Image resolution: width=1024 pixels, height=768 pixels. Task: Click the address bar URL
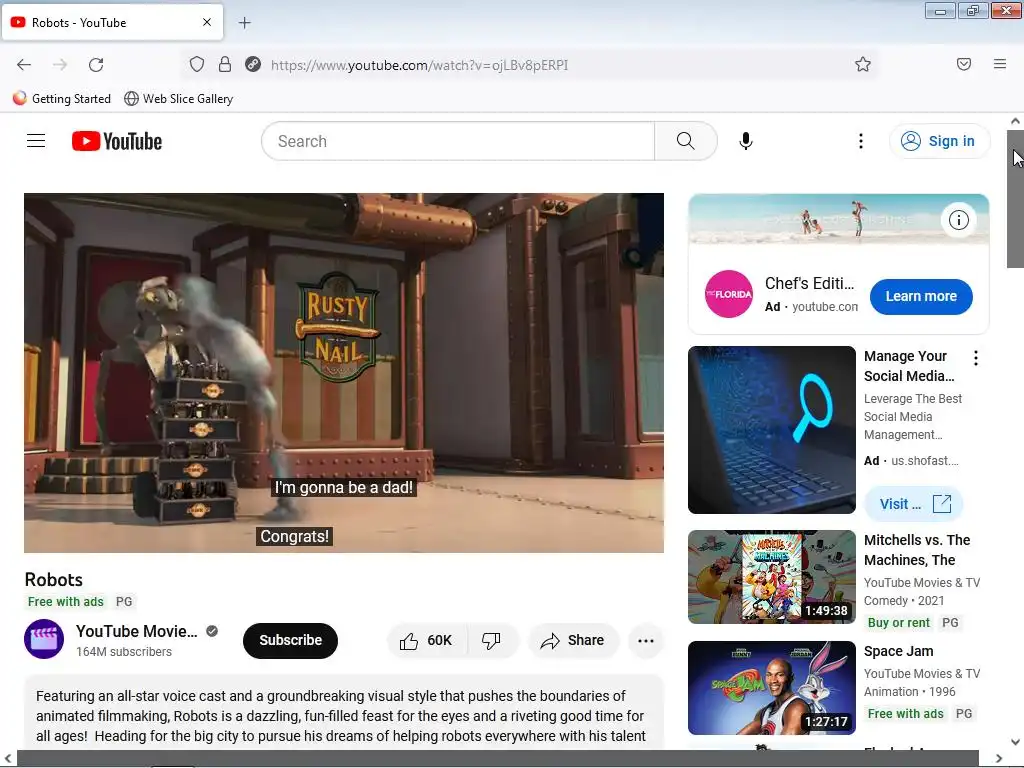(419, 65)
